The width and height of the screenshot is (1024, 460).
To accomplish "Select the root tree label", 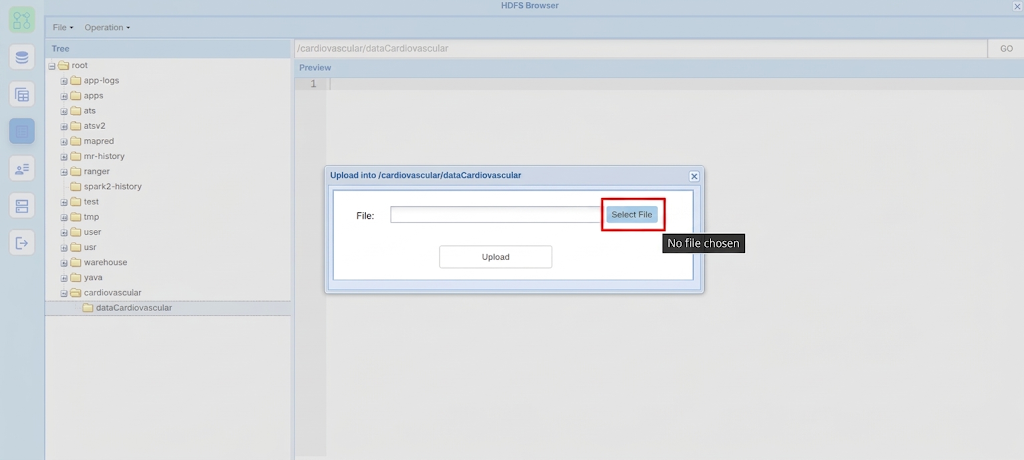I will (80, 65).
